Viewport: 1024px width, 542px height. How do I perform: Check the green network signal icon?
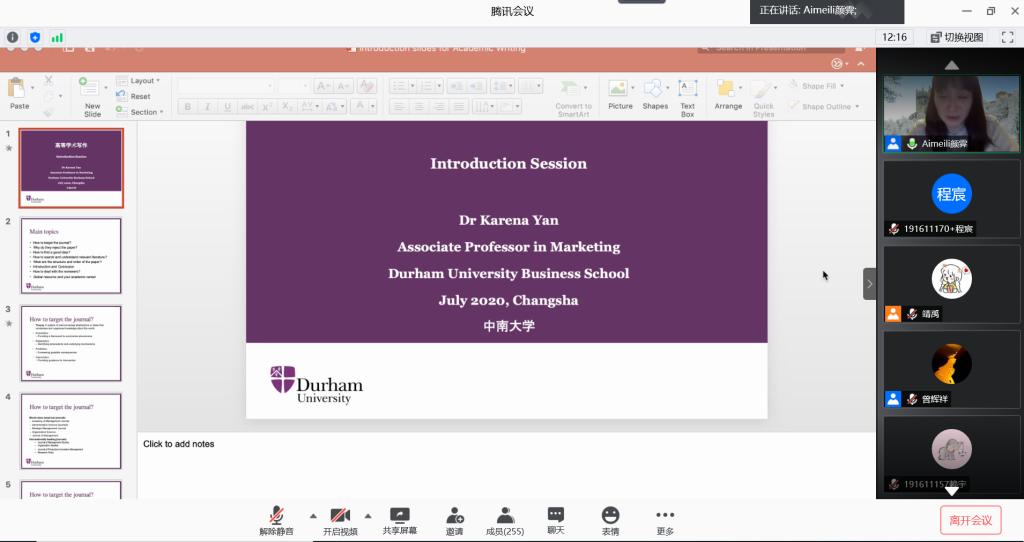tap(57, 37)
